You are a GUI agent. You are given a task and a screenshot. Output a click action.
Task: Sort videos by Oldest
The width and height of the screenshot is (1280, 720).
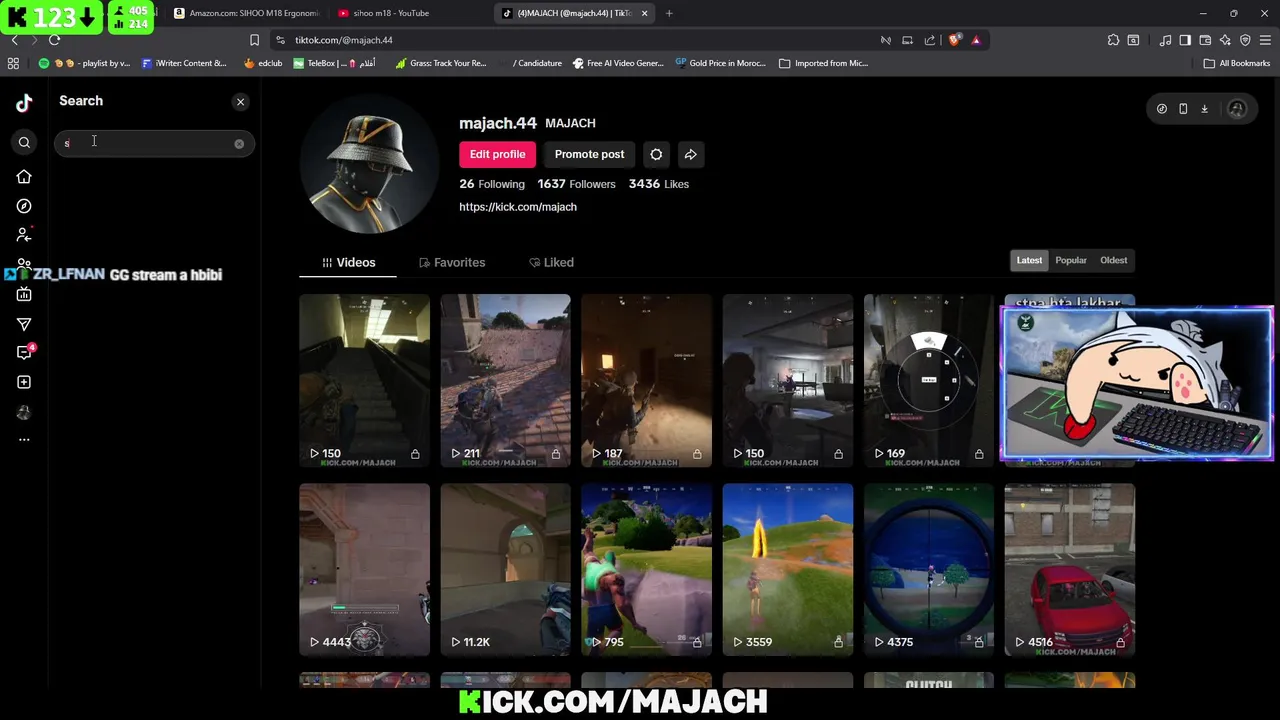1113,260
